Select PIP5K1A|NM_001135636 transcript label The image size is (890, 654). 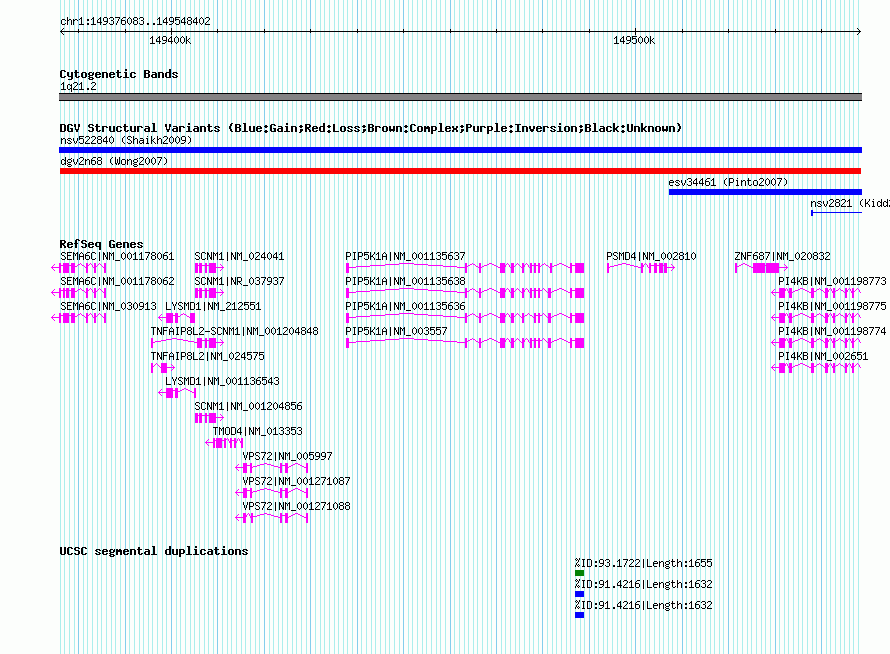(405, 306)
